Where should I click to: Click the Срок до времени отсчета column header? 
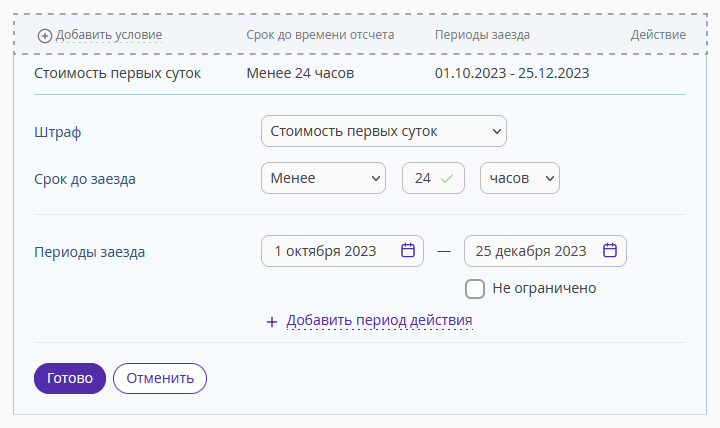pyautogui.click(x=320, y=35)
